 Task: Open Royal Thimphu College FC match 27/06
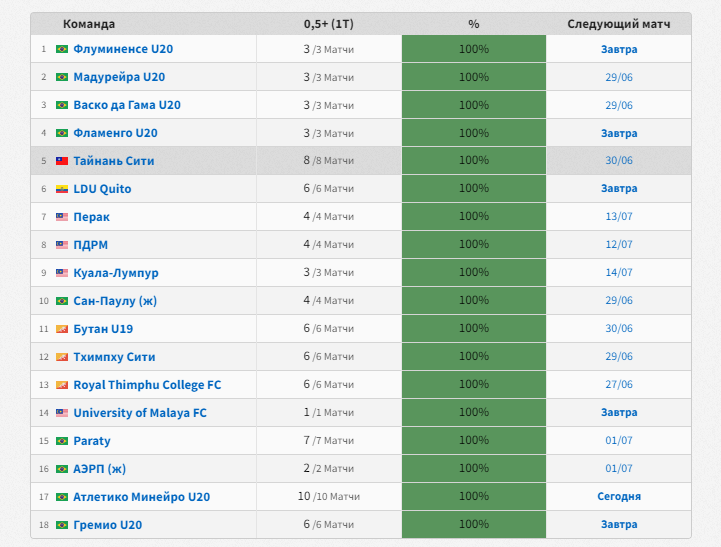click(619, 385)
